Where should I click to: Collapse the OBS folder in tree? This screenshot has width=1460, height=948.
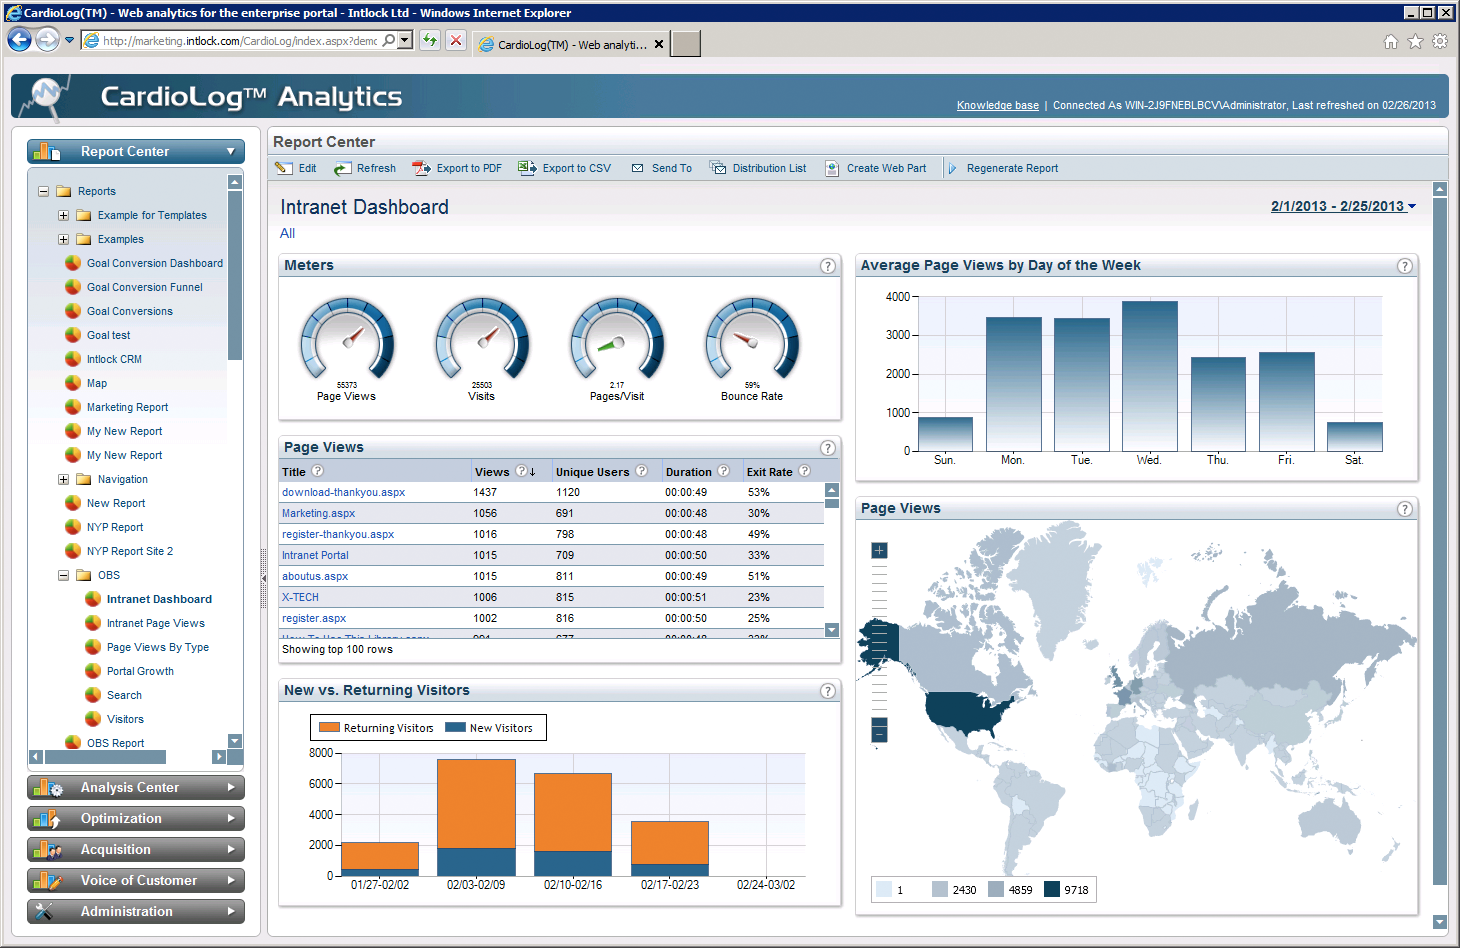(x=63, y=575)
